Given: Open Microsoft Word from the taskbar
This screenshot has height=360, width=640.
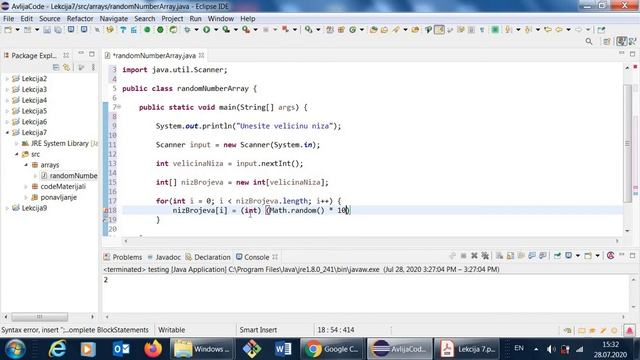Looking at the screenshot, I should click(x=282, y=349).
